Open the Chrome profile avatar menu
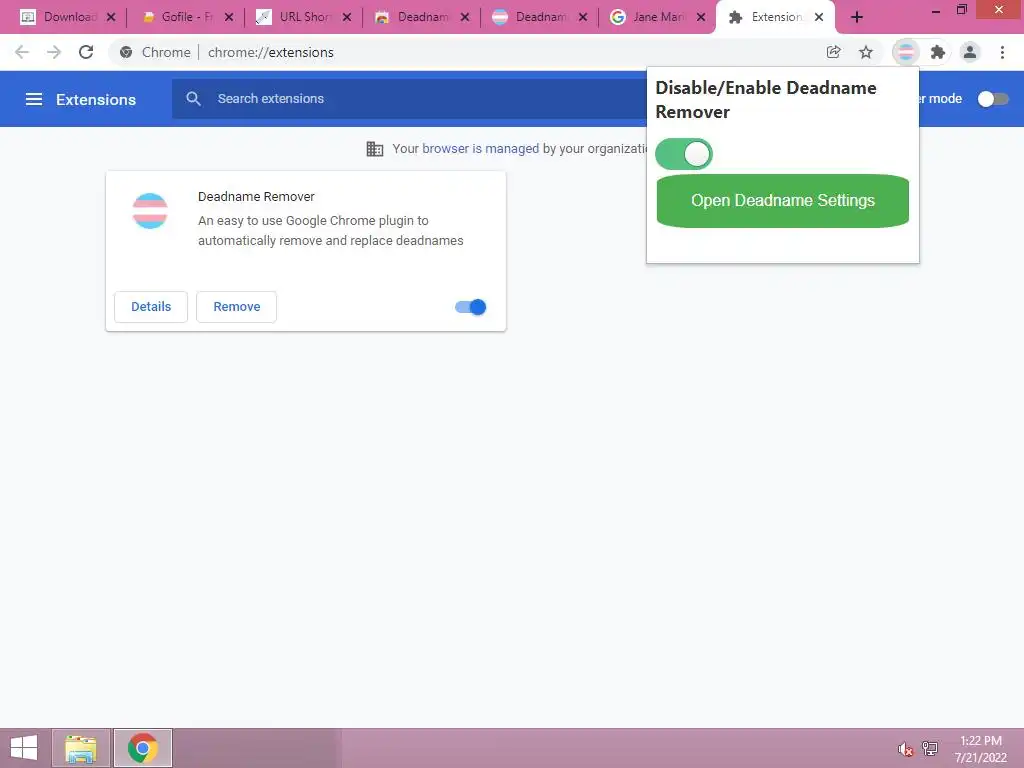 (x=970, y=52)
